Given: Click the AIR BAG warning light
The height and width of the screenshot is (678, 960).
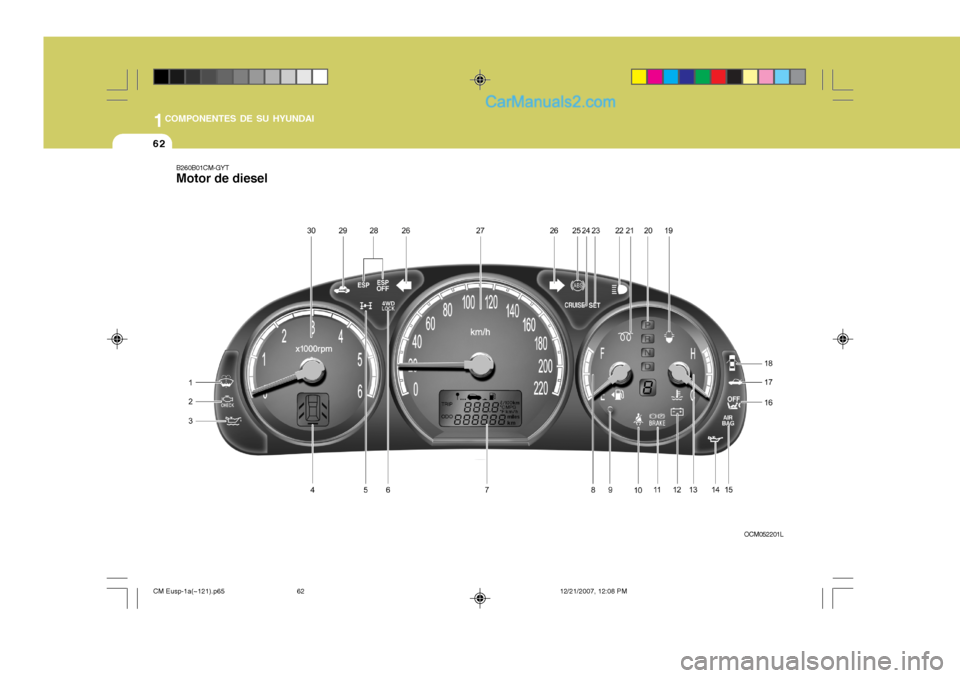Looking at the screenshot, I should point(728,421).
